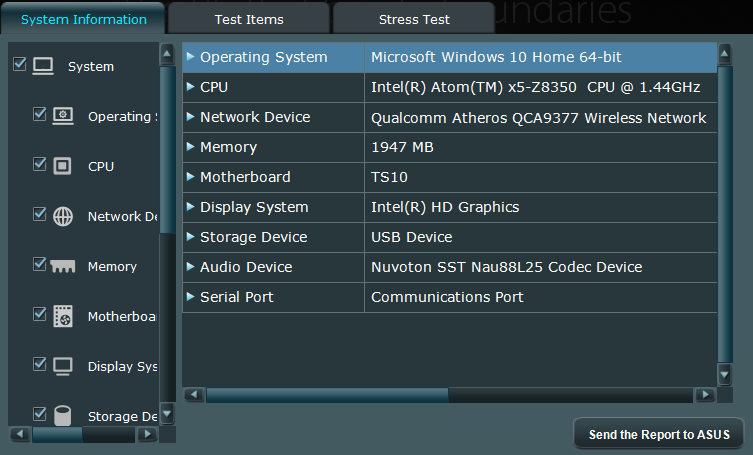The image size is (753, 455).
Task: Click the Motherboard icon in sidebar
Action: click(x=63, y=316)
